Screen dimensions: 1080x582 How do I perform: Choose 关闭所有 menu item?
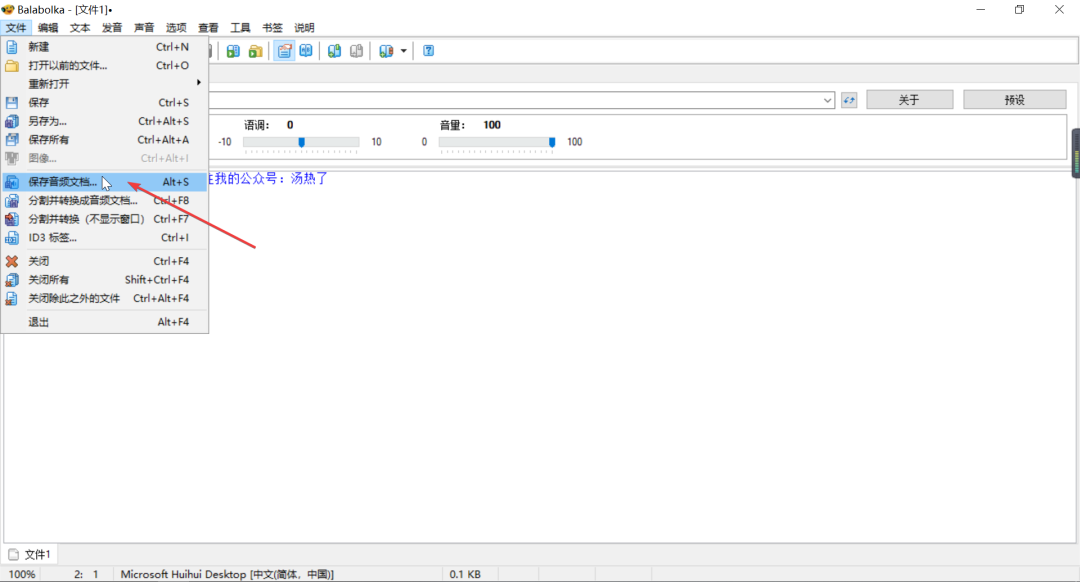105,280
